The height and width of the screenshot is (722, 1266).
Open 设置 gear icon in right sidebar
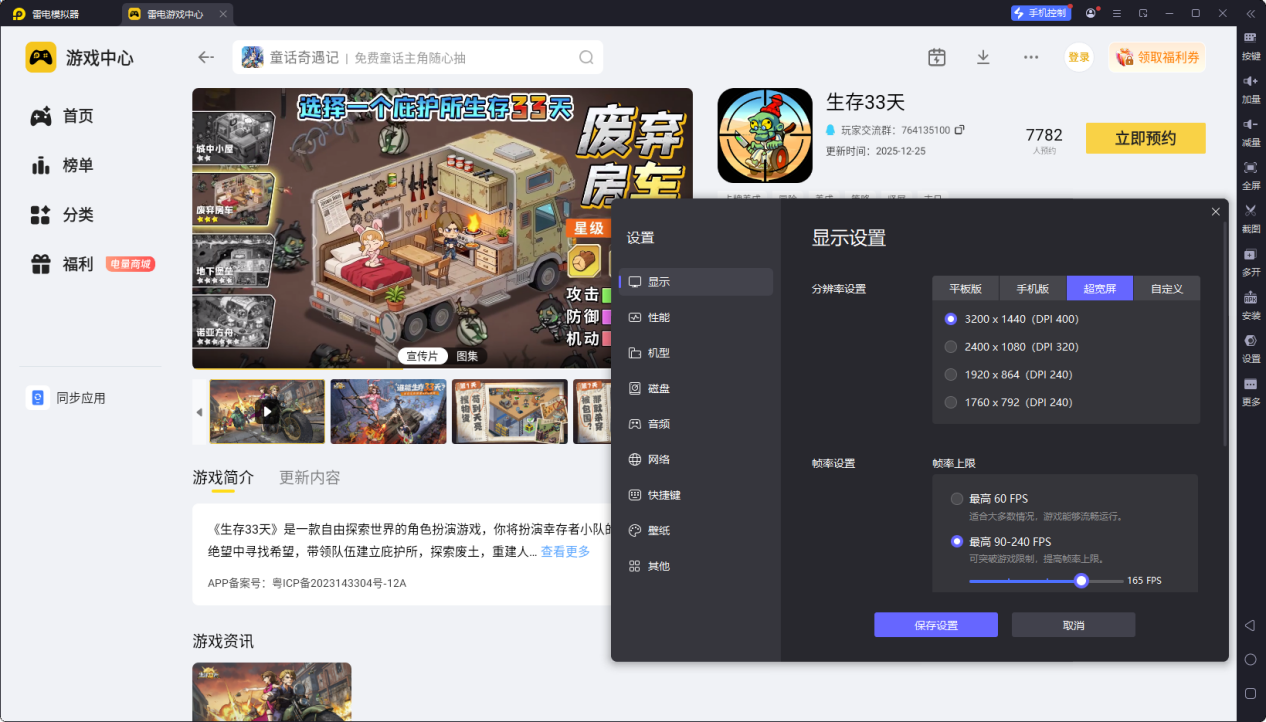1251,340
